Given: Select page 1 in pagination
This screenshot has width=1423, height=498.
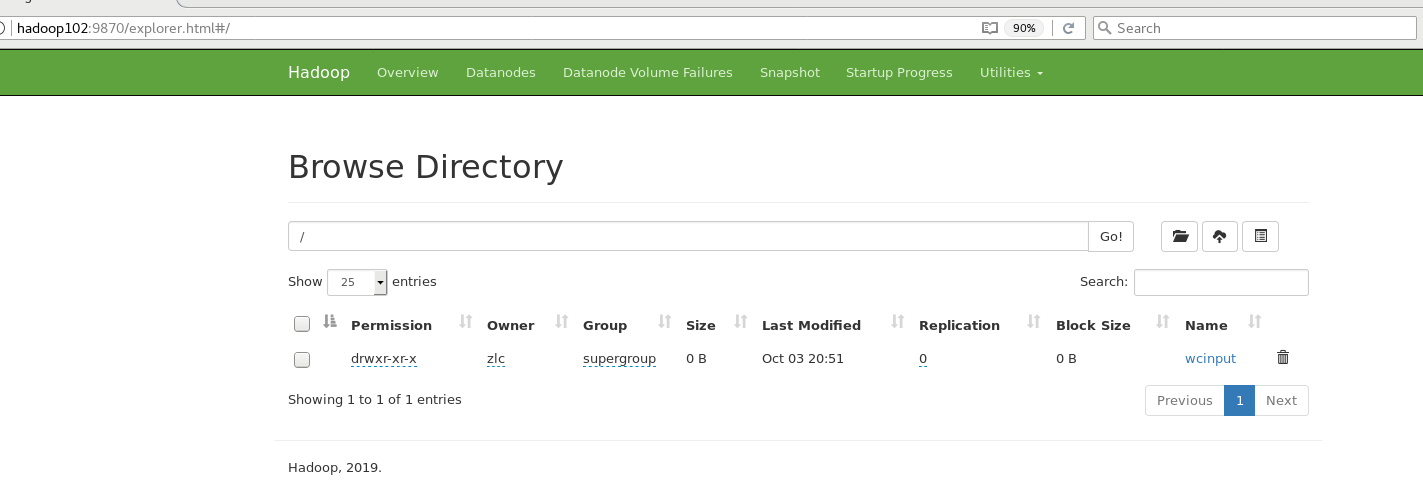Looking at the screenshot, I should click(x=1239, y=400).
